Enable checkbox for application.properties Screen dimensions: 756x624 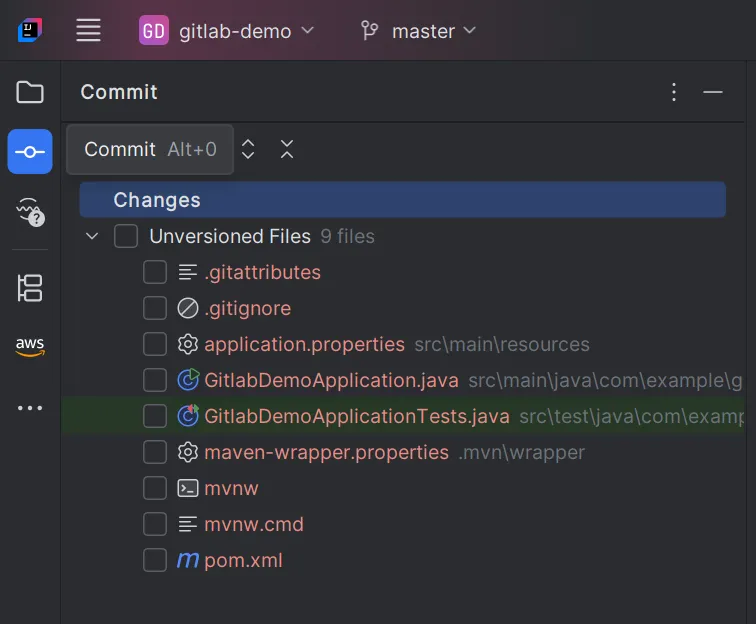coord(155,344)
